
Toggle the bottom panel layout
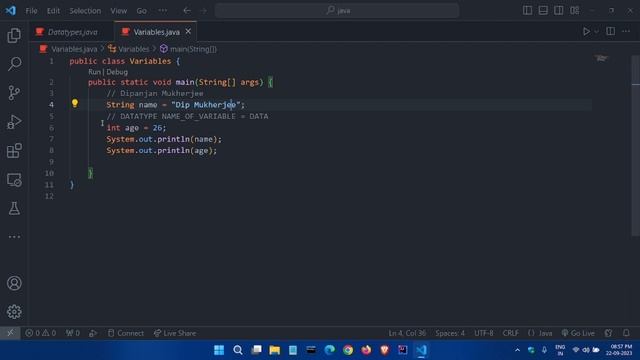coord(543,11)
